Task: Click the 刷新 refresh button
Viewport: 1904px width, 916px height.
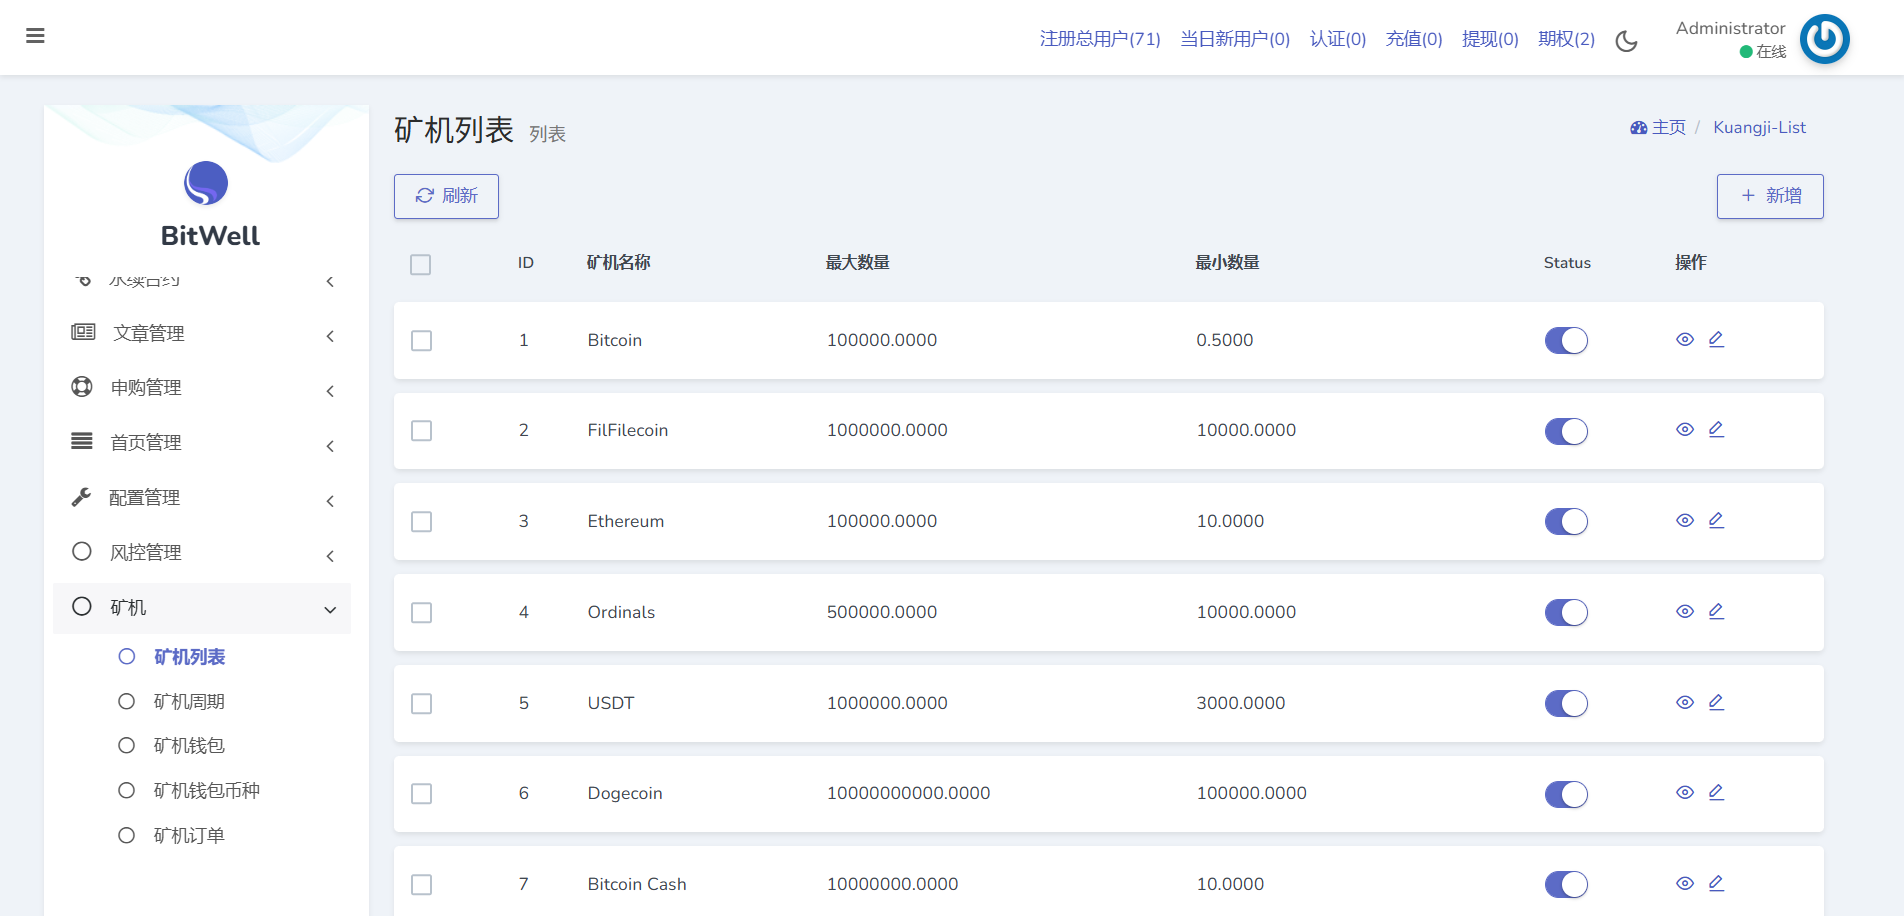Action: 446,196
